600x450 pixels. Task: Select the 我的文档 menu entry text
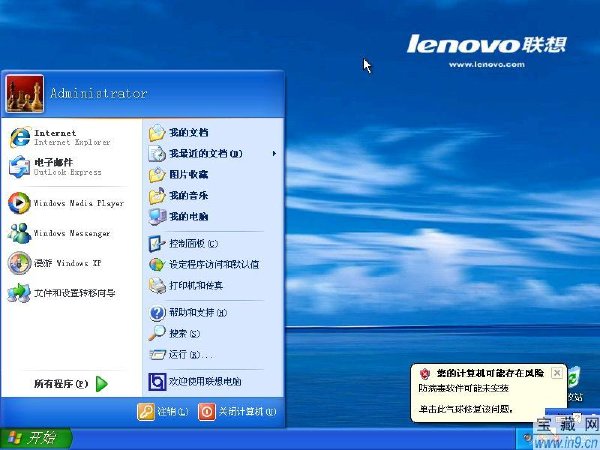[x=189, y=133]
